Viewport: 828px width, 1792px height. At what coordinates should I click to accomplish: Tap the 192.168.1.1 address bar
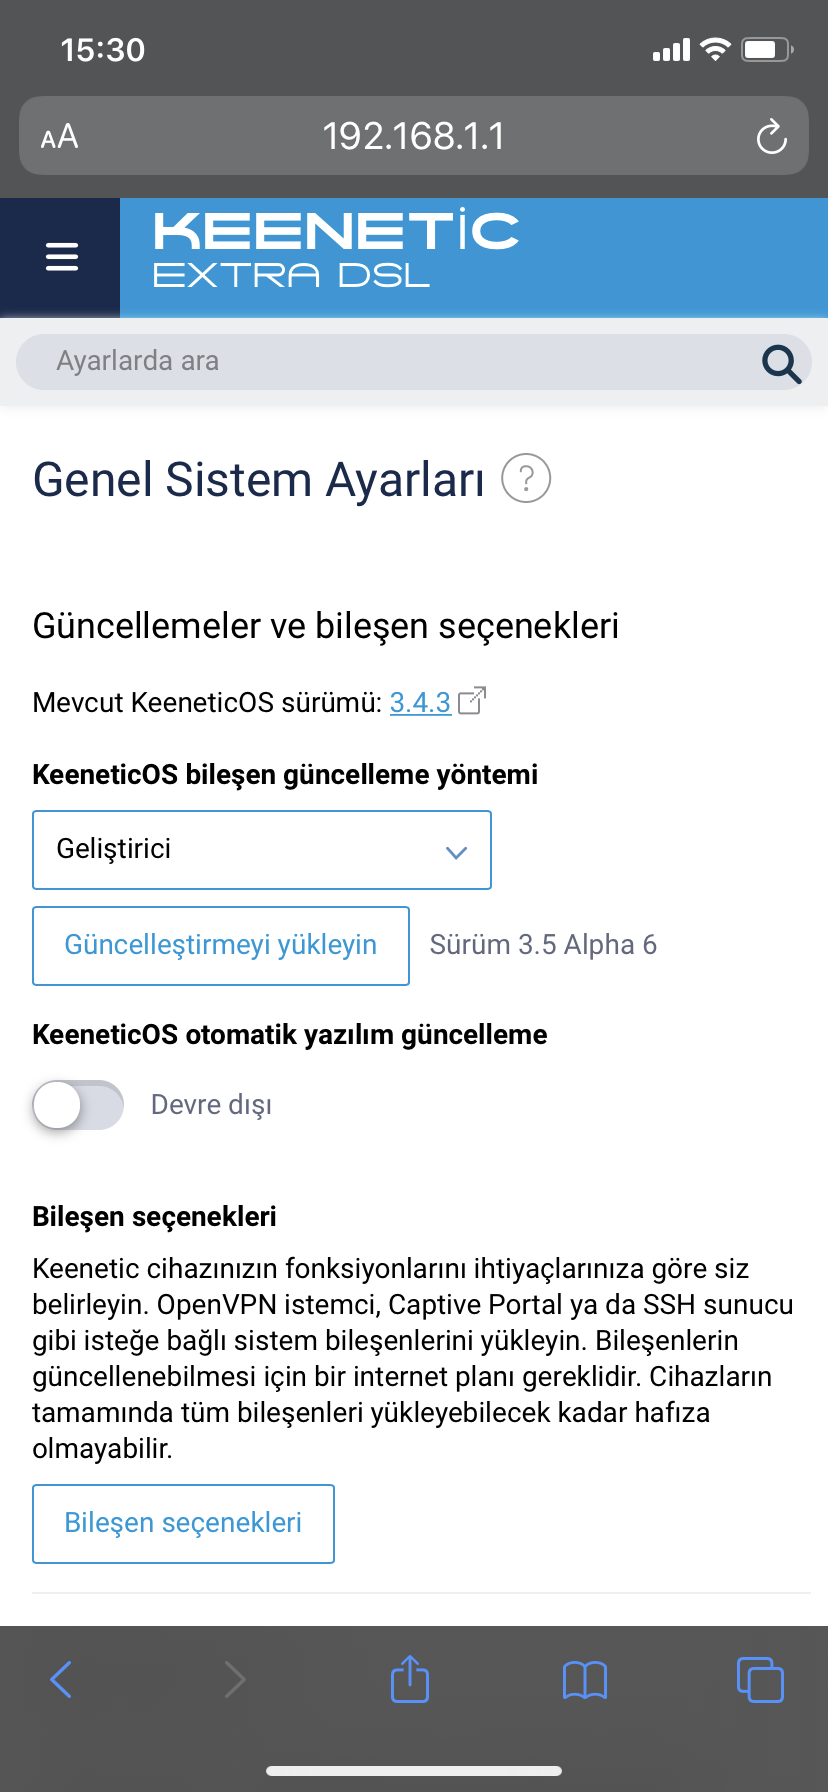point(414,136)
